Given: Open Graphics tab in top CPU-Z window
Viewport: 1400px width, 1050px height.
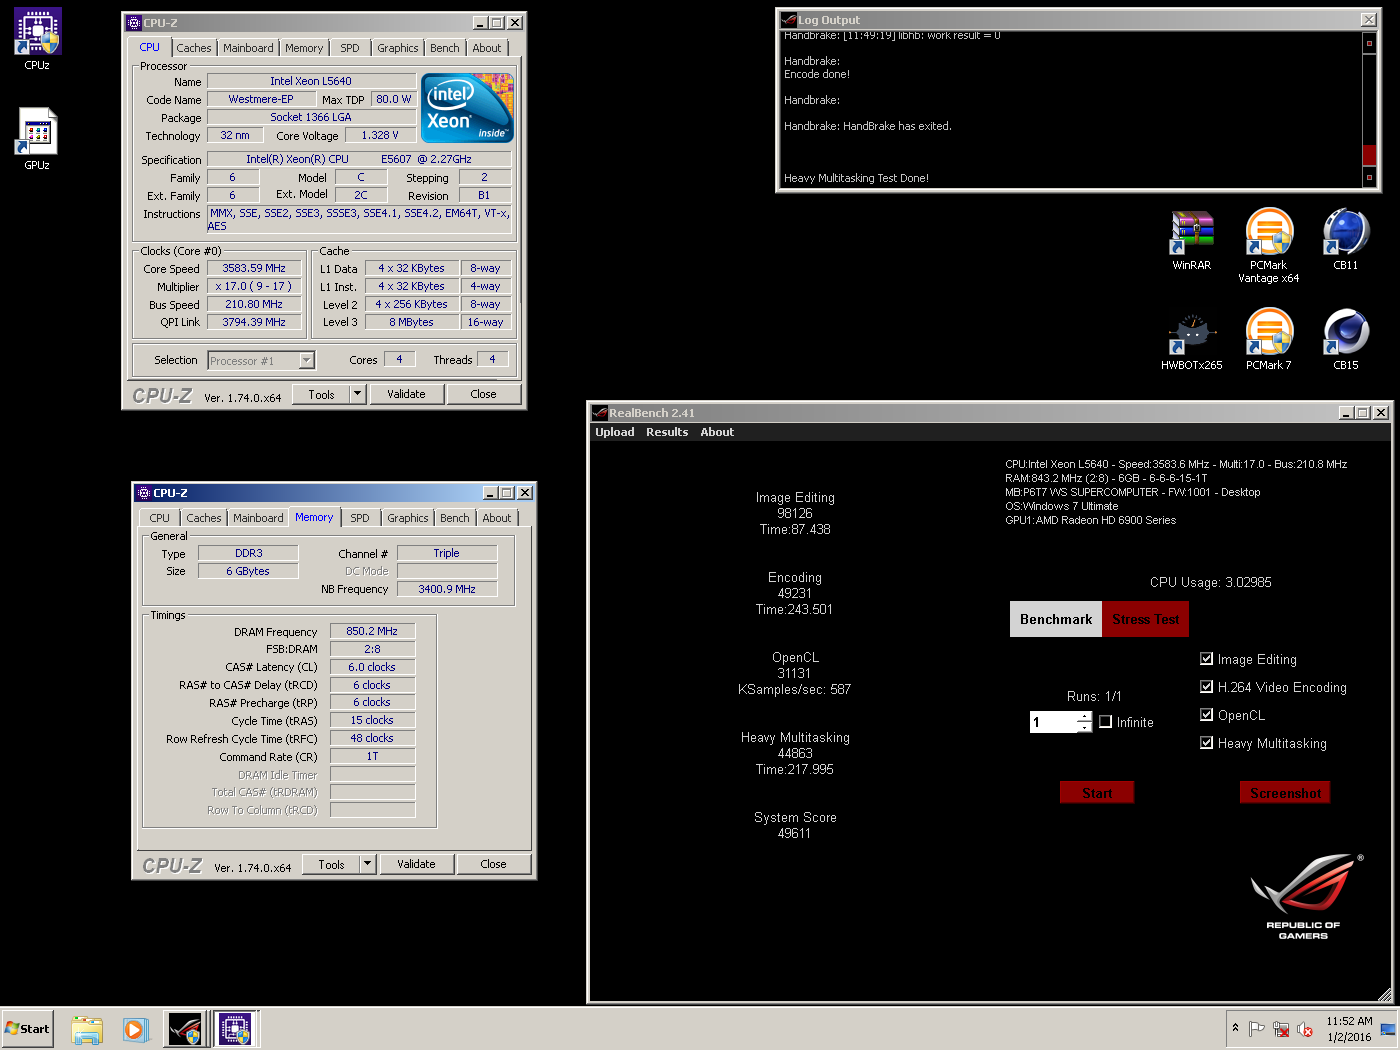Looking at the screenshot, I should [398, 48].
